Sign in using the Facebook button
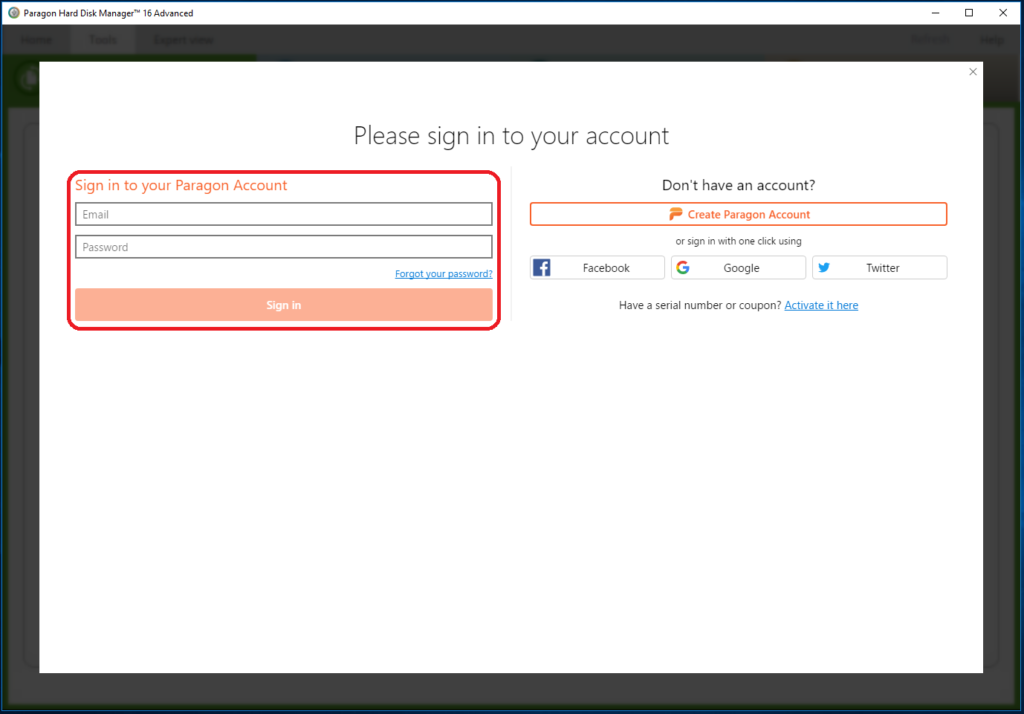Image resolution: width=1024 pixels, height=714 pixels. click(x=597, y=267)
